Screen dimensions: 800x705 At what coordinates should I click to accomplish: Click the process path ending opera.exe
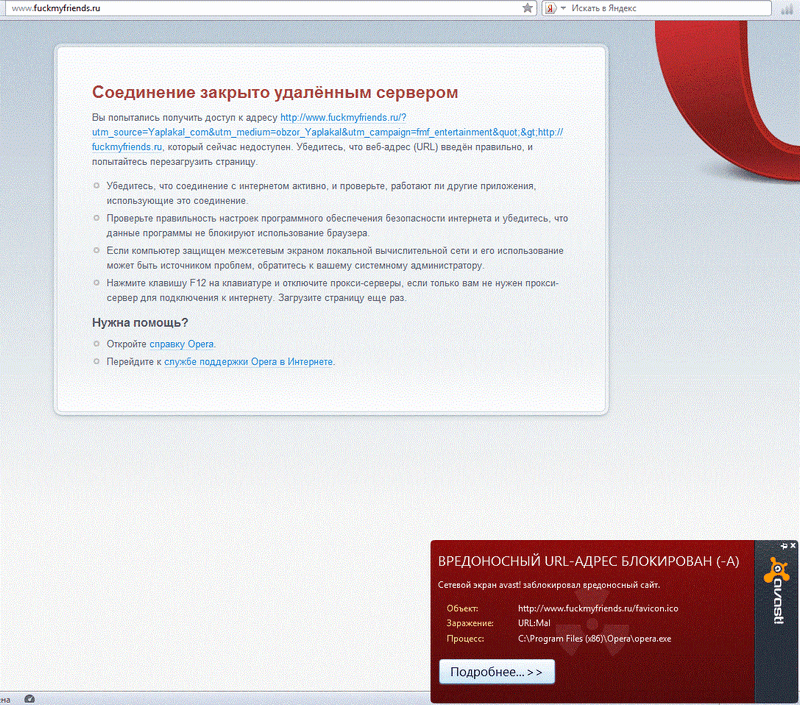594,639
